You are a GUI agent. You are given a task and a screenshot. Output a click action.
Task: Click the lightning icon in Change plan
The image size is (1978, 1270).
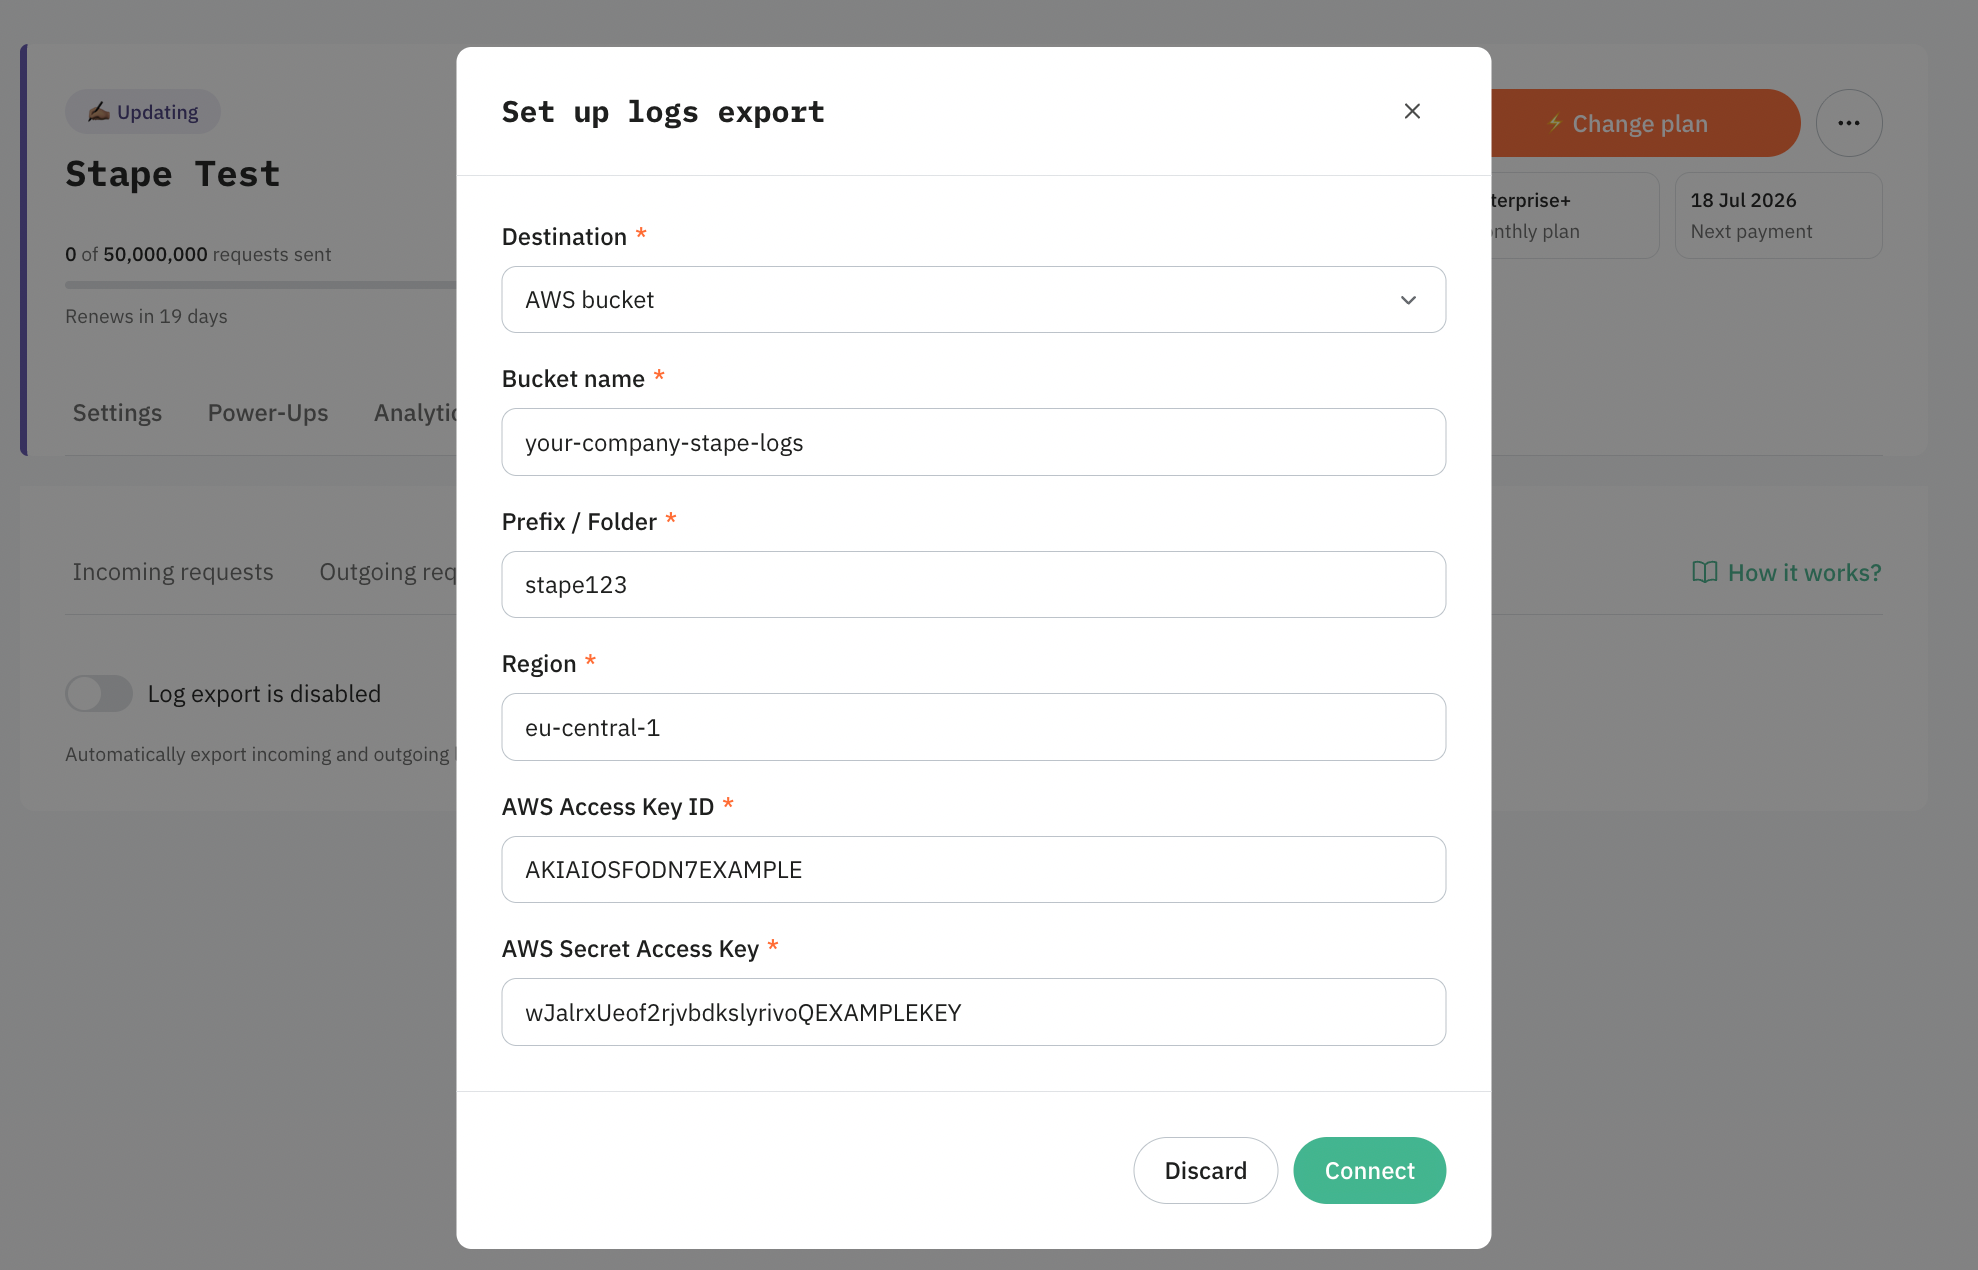1555,123
